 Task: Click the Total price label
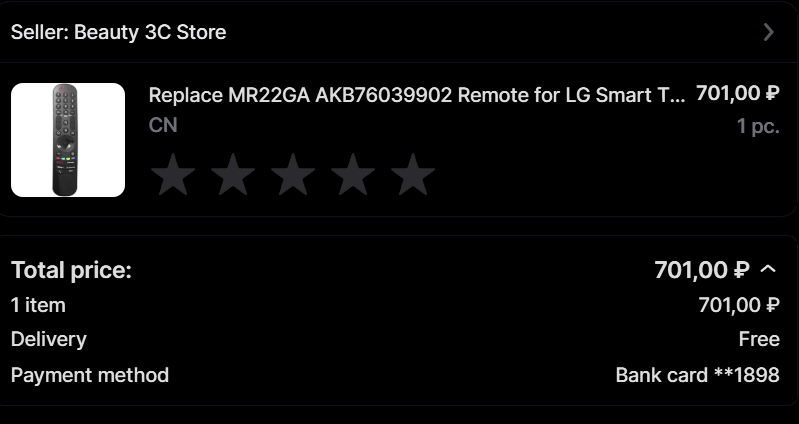pyautogui.click(x=71, y=270)
